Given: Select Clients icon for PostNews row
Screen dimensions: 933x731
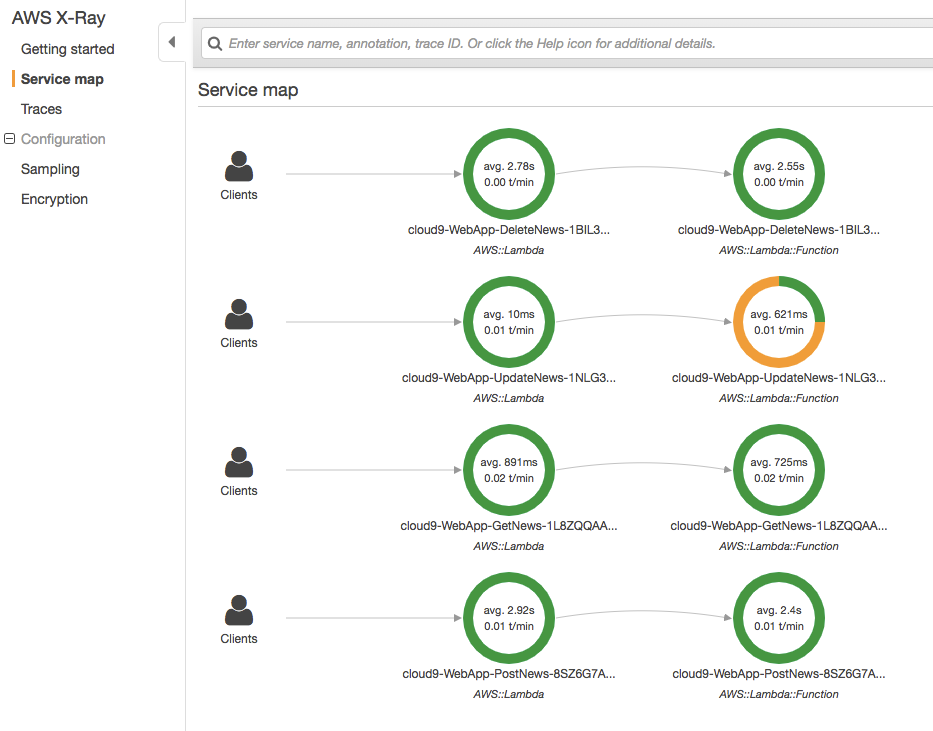Looking at the screenshot, I should 239,610.
